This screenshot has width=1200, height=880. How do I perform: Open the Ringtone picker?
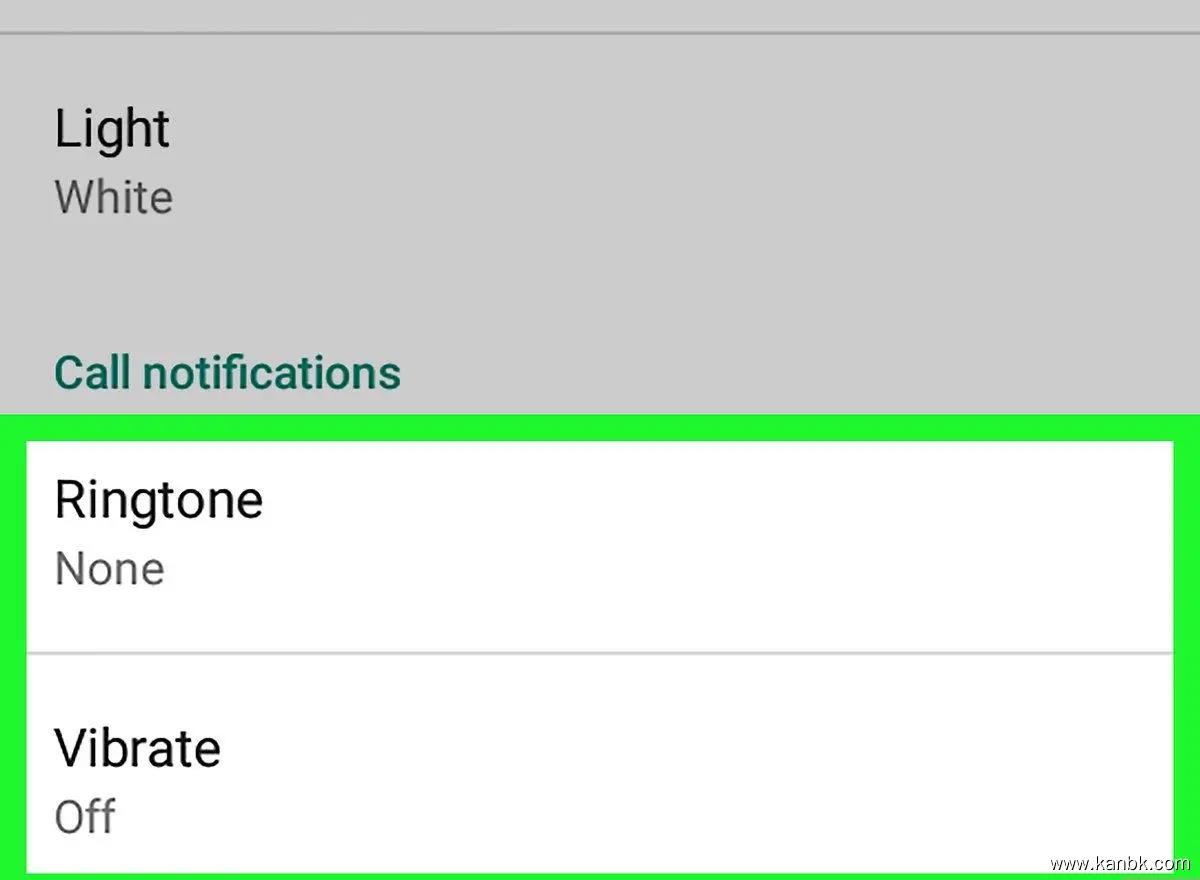(600, 535)
